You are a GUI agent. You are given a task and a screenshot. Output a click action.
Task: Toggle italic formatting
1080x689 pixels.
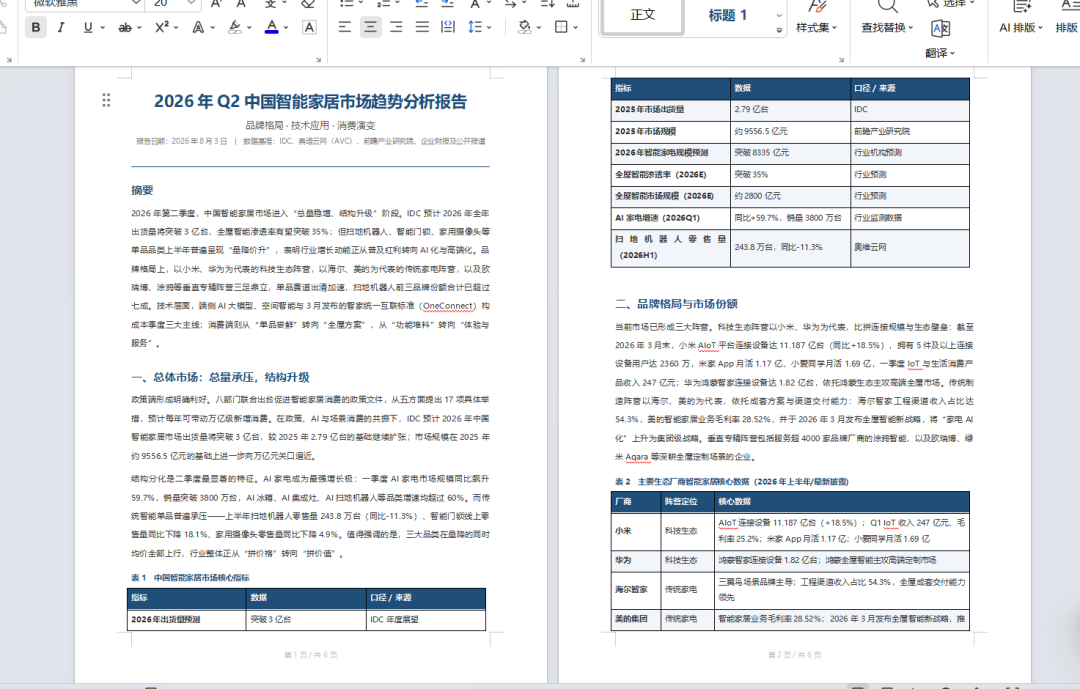[x=61, y=28]
